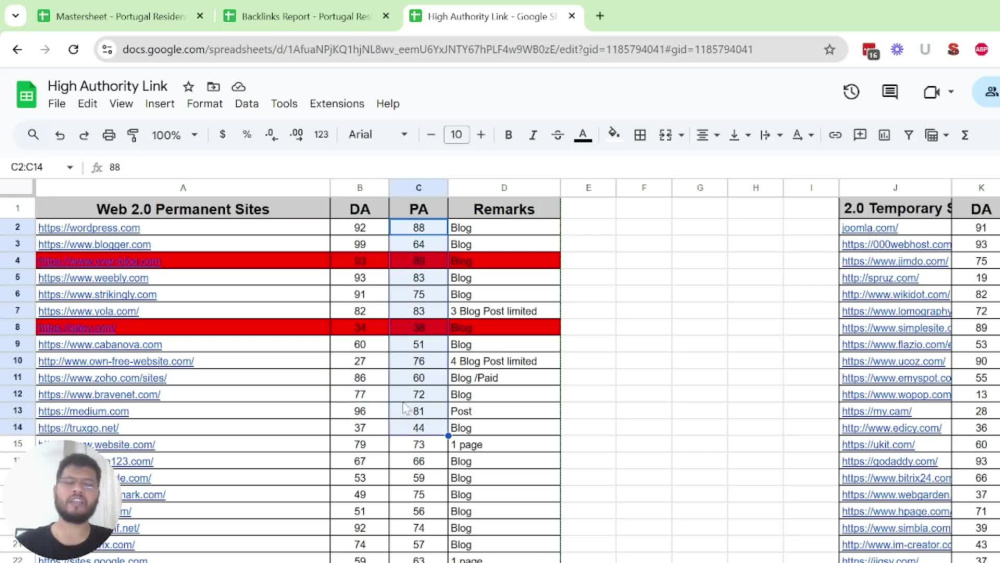Select the Remarks header cell

(504, 209)
